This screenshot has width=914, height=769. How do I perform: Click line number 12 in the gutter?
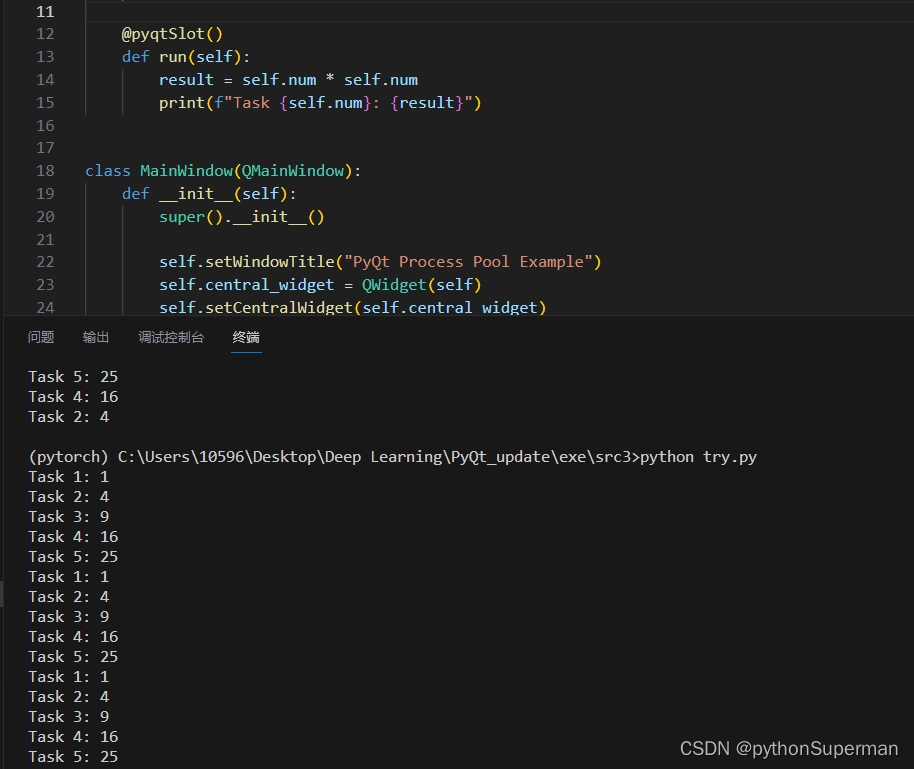point(45,34)
